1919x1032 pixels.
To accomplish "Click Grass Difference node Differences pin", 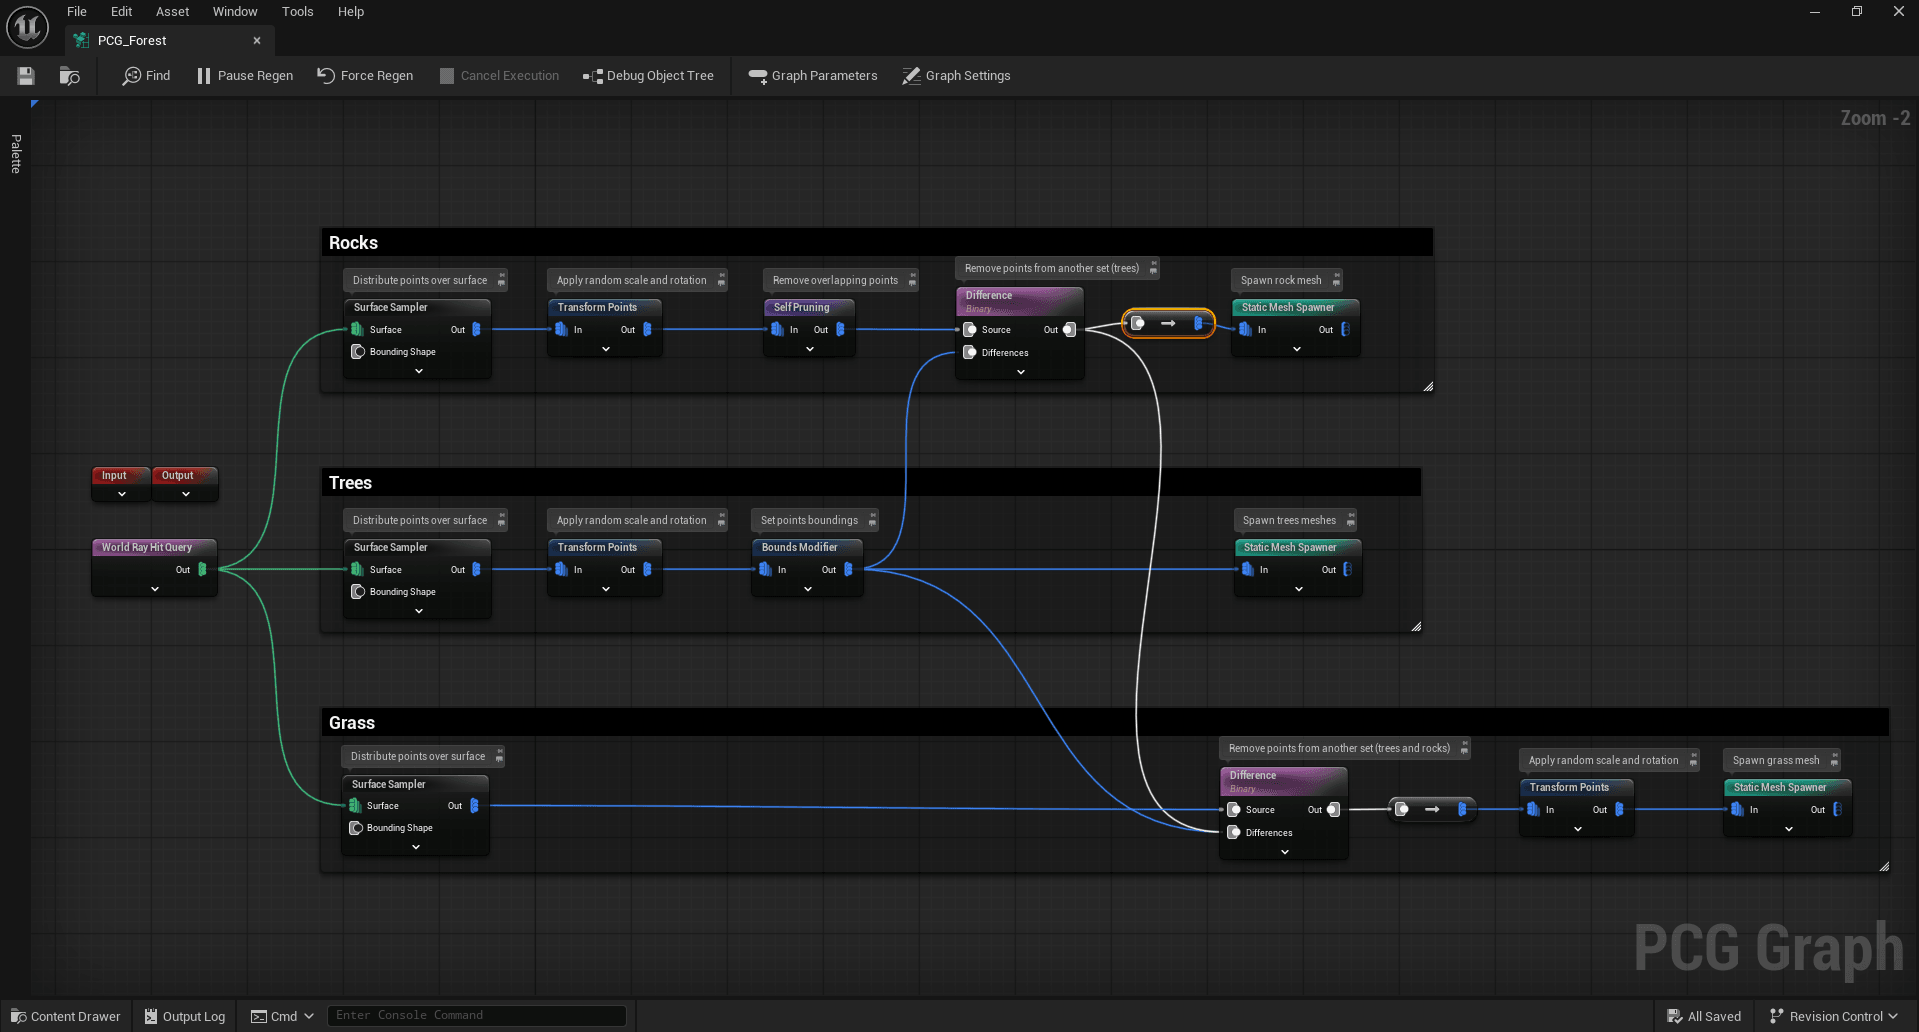I will coord(1234,832).
